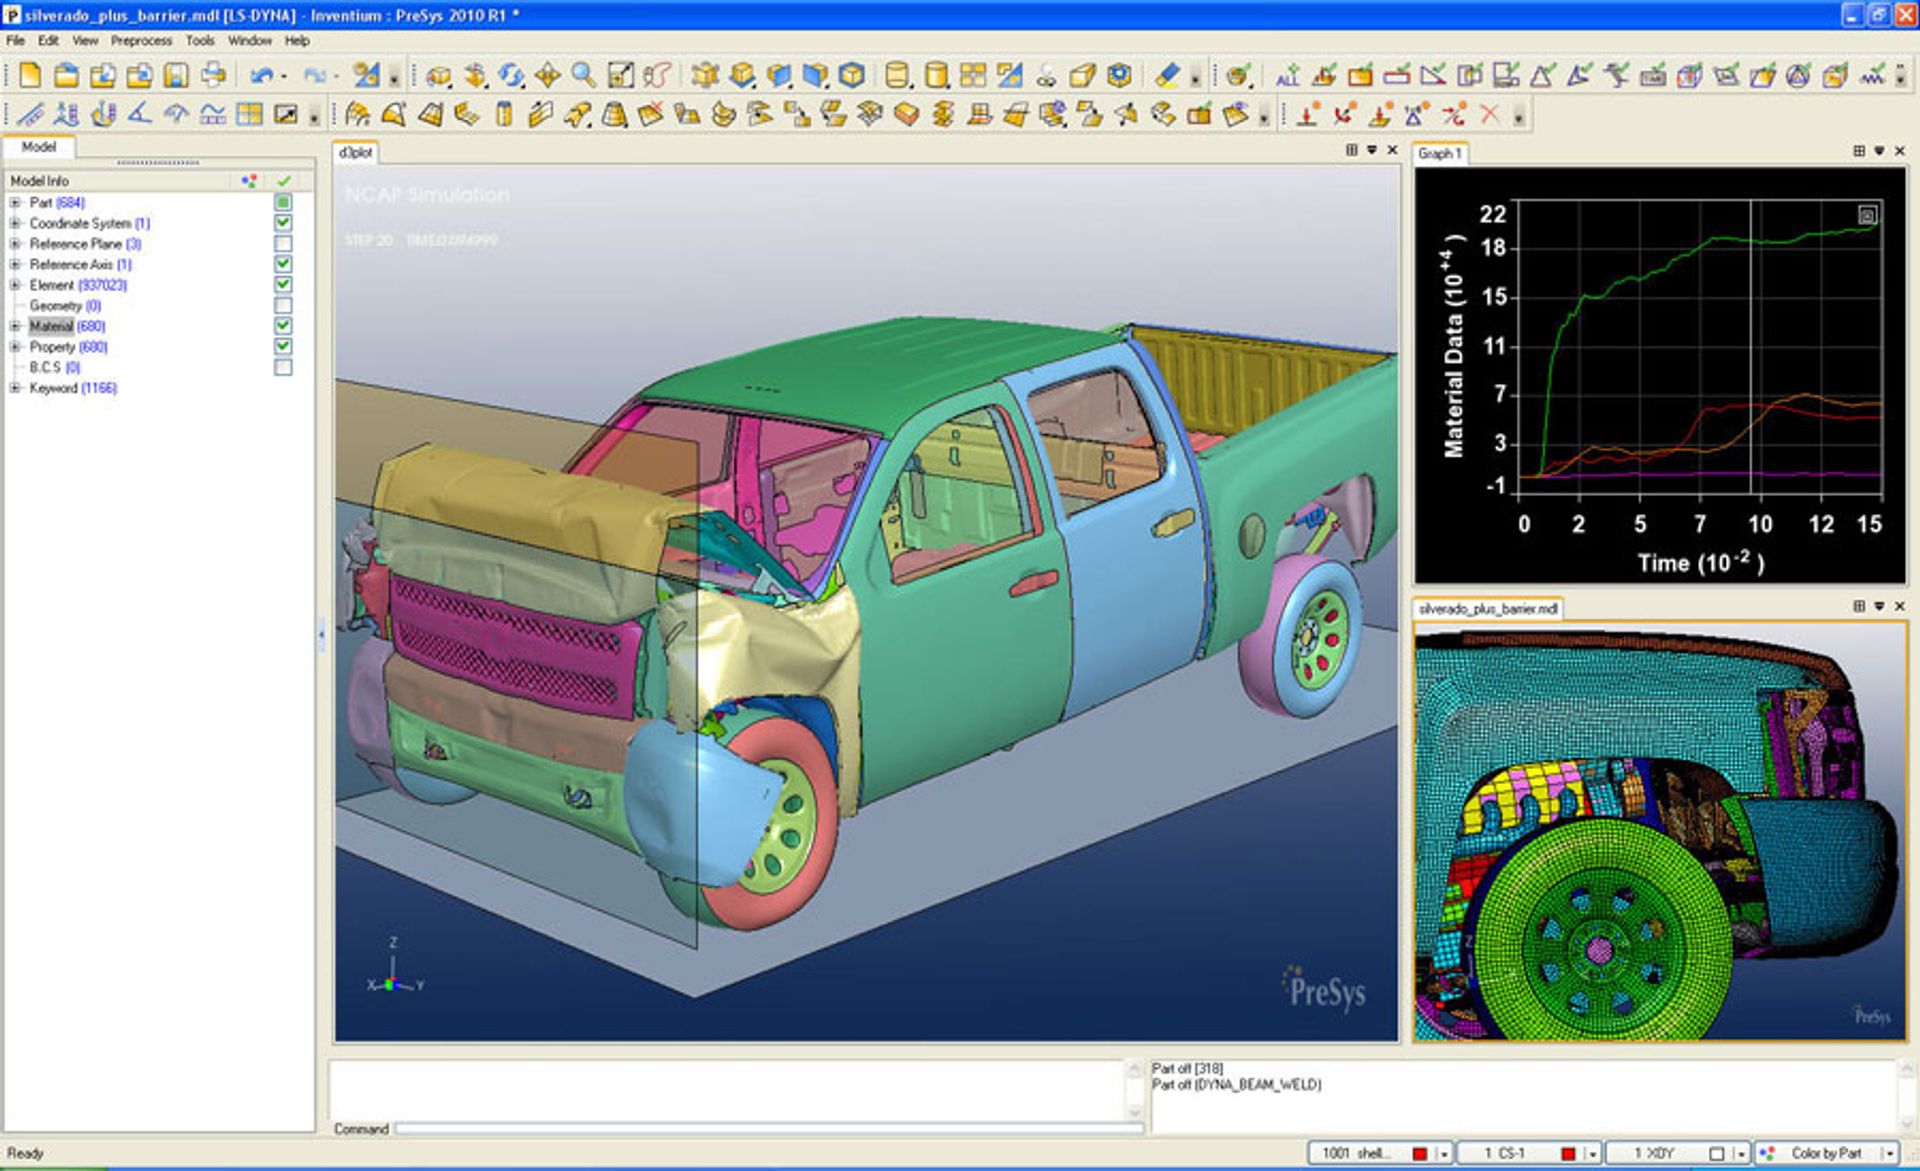Toggle the Material checkbox
Viewport: 1920px width, 1171px height.
(x=283, y=326)
